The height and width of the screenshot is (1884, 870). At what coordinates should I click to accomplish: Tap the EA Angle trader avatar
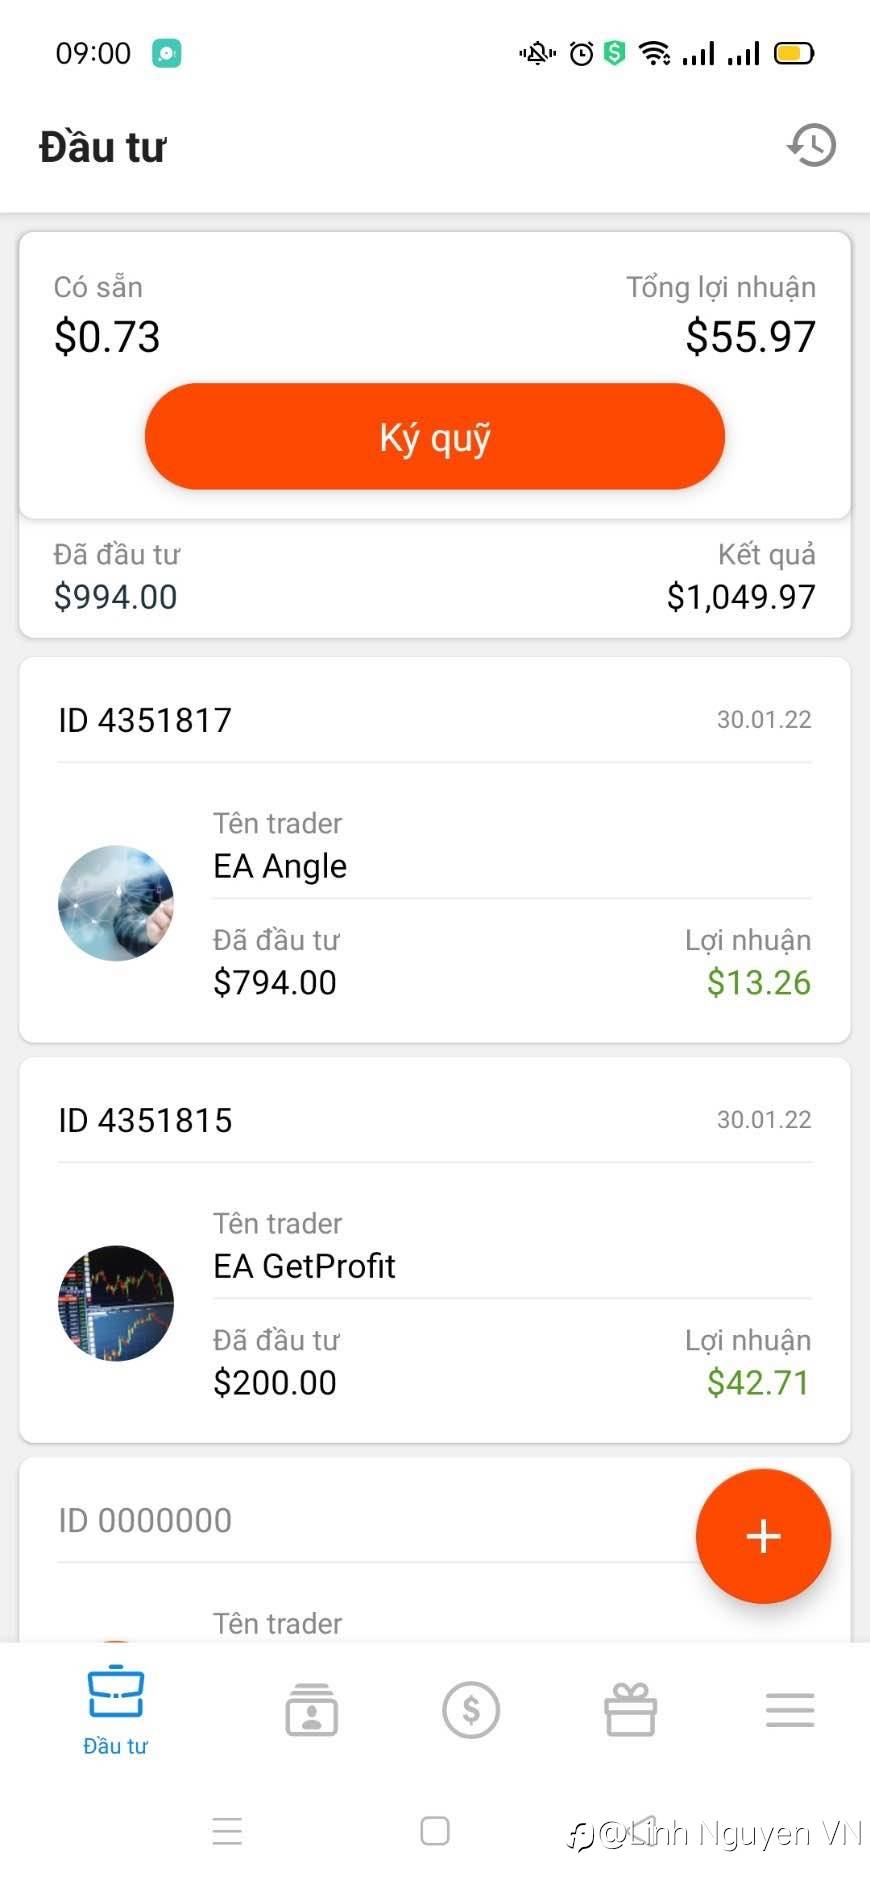tap(116, 903)
